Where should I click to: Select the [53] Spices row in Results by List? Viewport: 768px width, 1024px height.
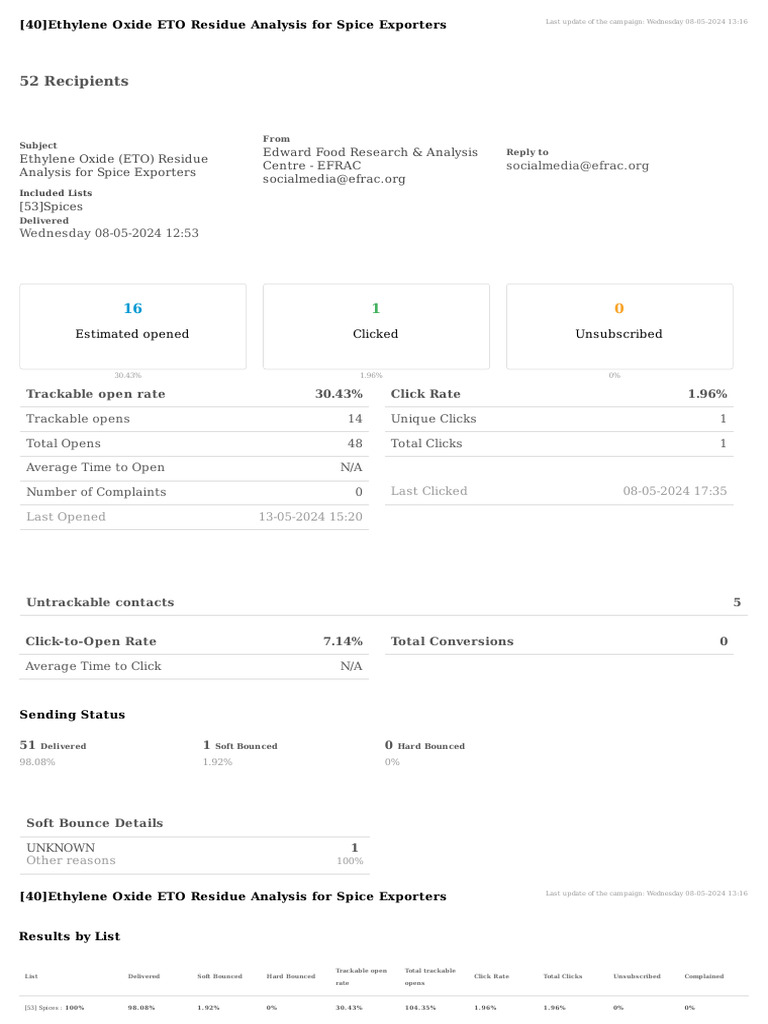(x=383, y=1008)
